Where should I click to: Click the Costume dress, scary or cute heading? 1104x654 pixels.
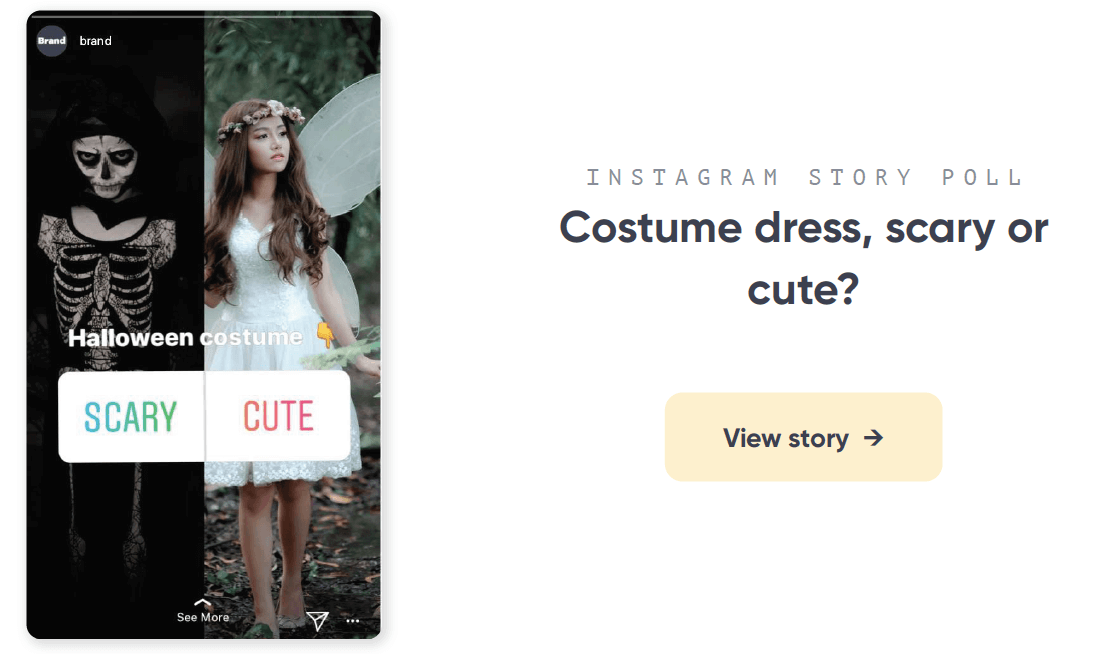click(803, 258)
